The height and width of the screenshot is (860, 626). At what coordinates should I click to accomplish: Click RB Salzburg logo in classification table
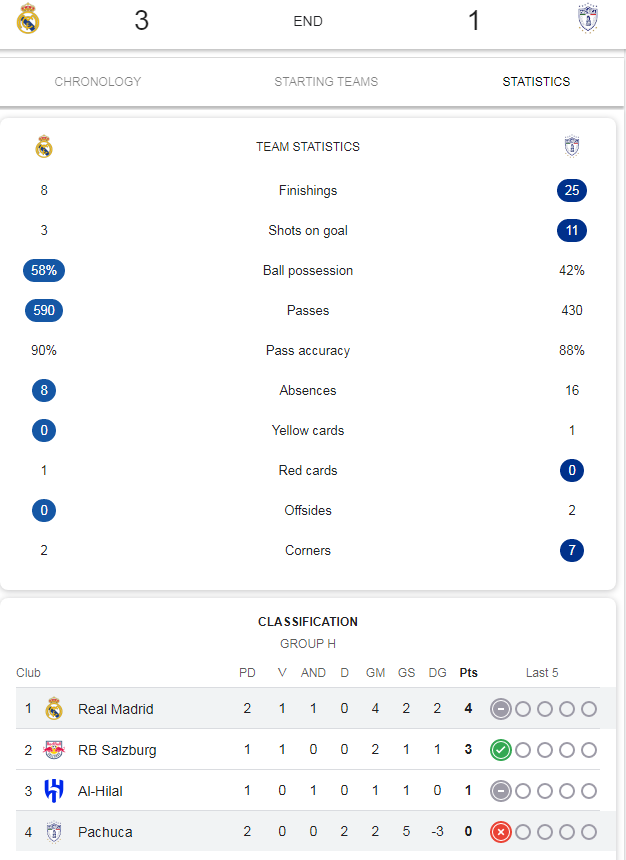(54, 750)
